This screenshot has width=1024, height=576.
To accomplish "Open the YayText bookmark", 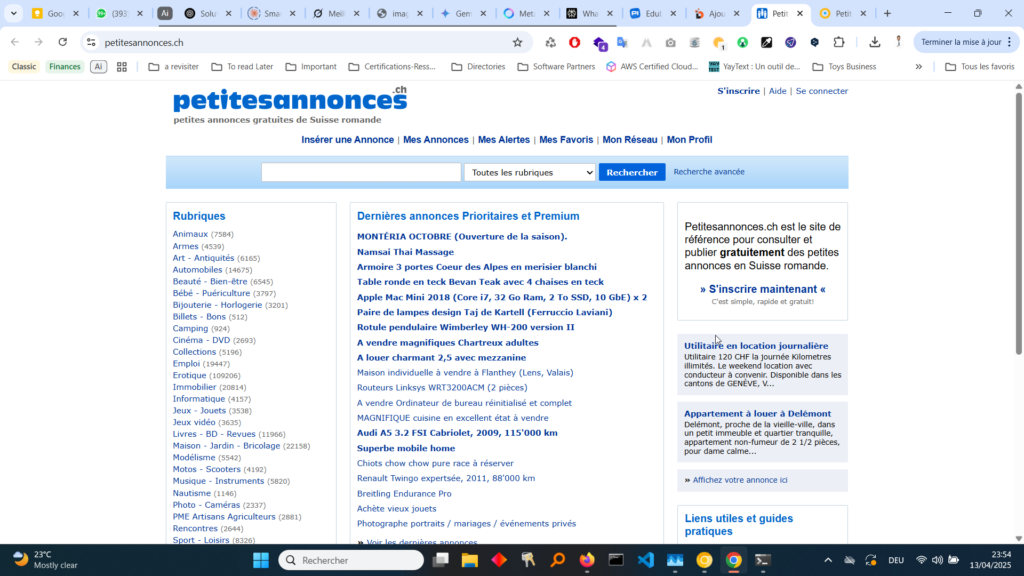I will coord(754,67).
